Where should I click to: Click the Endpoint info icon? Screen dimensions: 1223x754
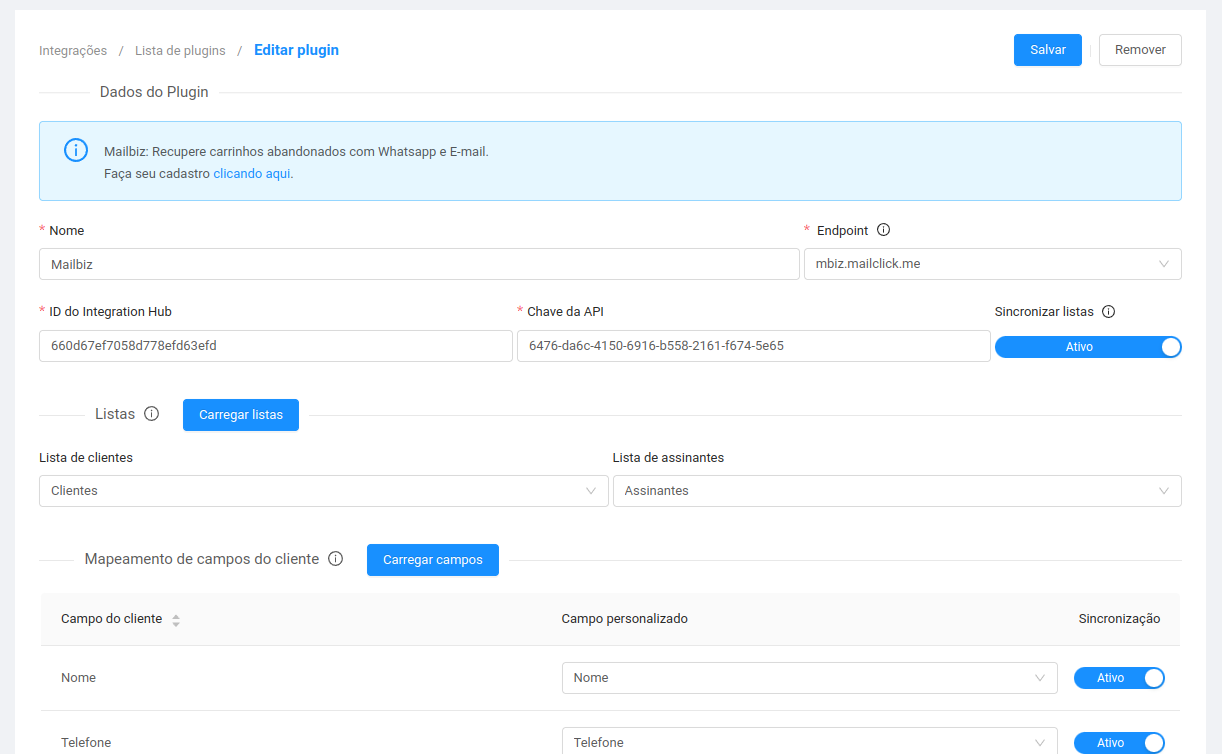point(883,230)
